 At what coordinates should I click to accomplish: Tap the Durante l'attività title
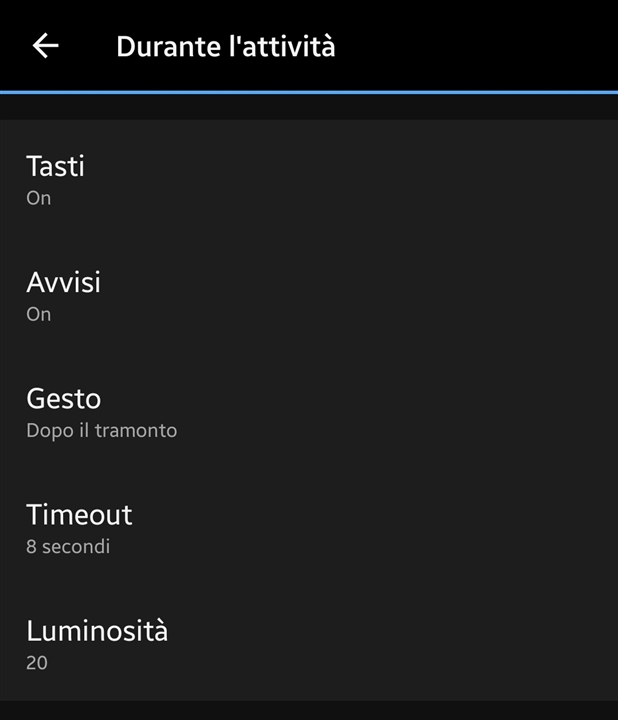click(225, 46)
